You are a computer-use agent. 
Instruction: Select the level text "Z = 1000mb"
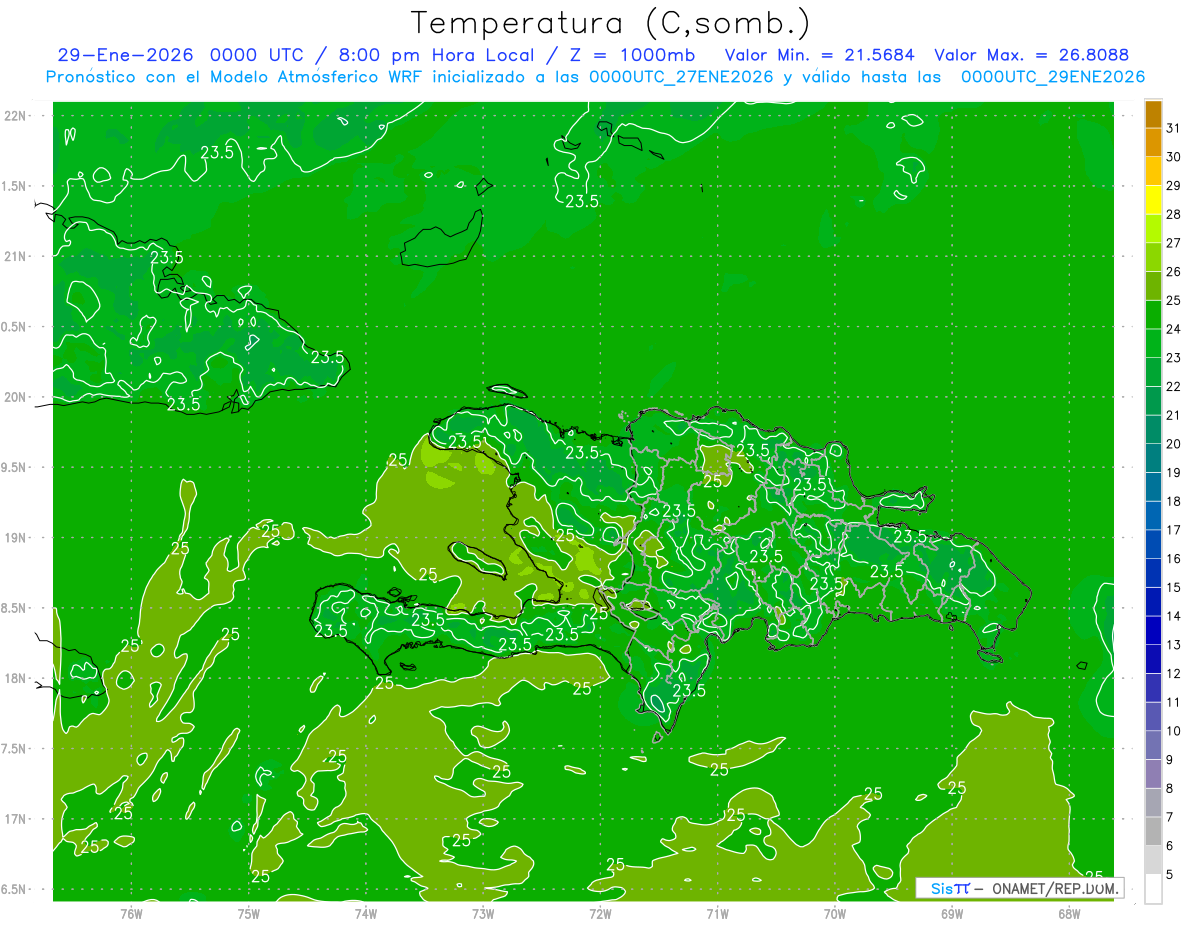632,55
